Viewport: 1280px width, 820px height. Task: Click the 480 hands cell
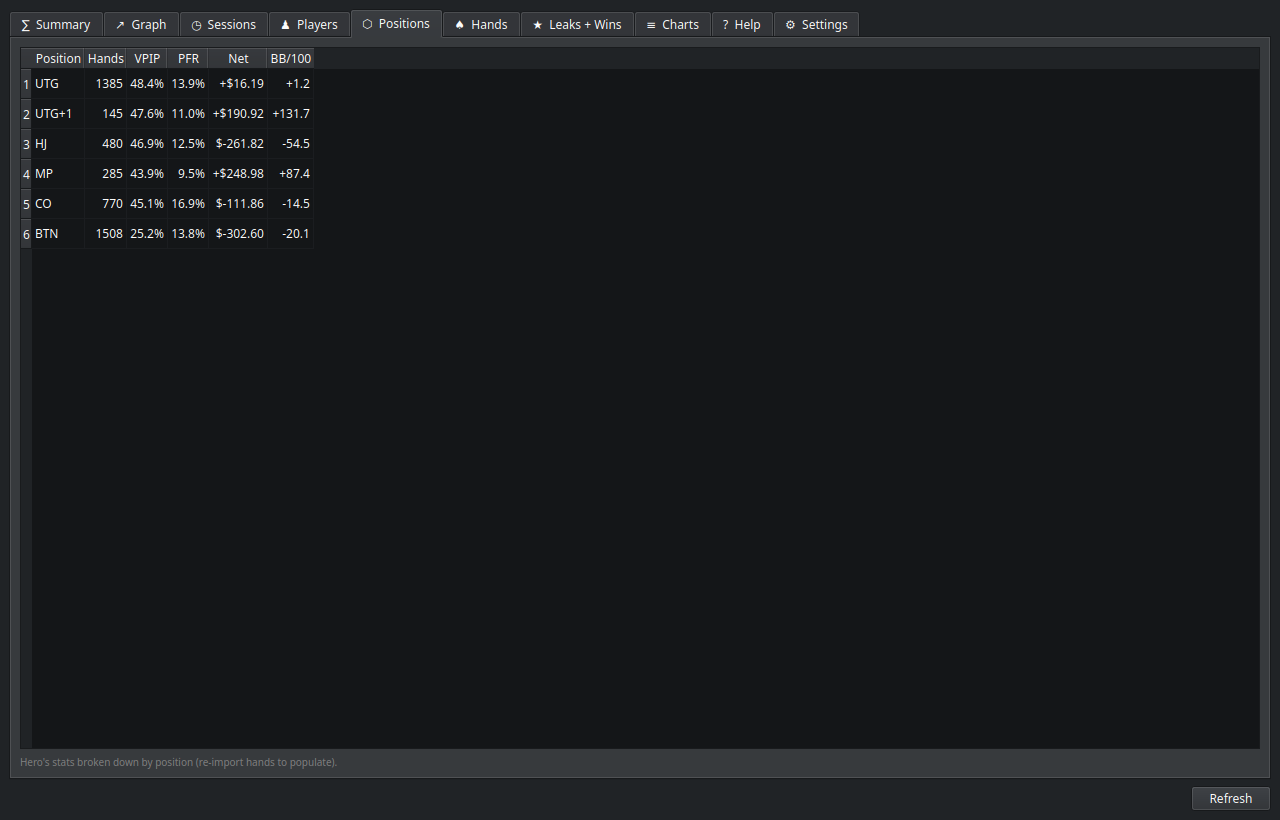[x=105, y=144]
